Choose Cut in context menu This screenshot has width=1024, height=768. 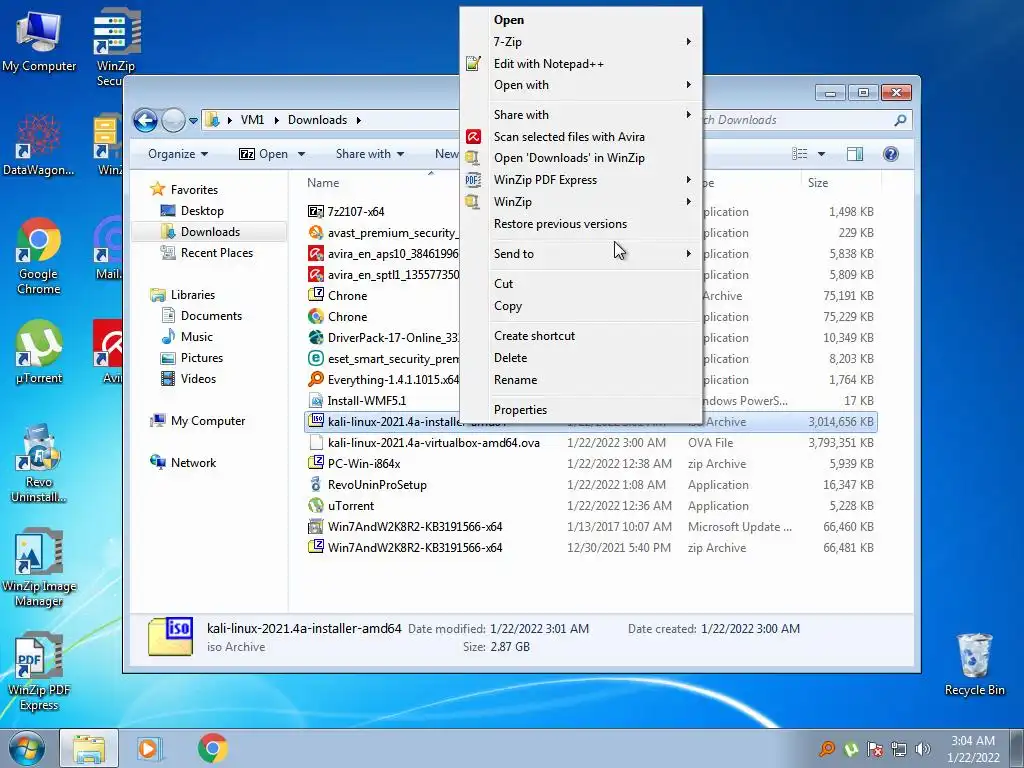tap(504, 283)
